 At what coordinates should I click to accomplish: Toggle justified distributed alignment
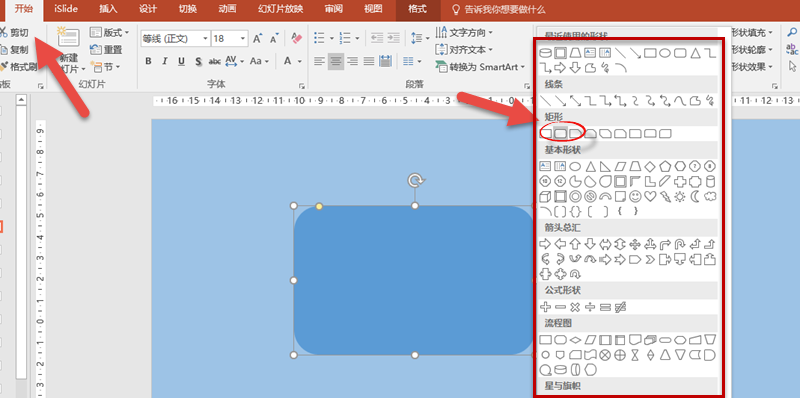369,61
